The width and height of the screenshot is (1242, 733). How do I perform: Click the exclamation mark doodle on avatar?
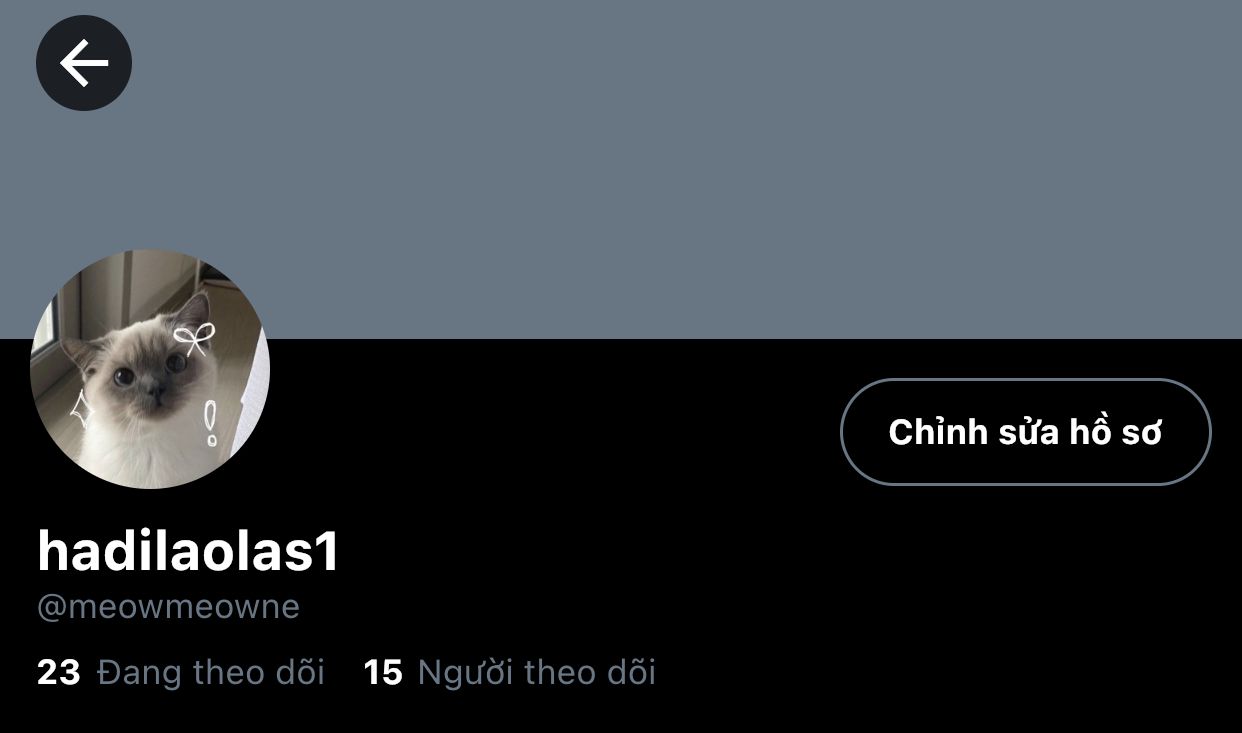210,423
